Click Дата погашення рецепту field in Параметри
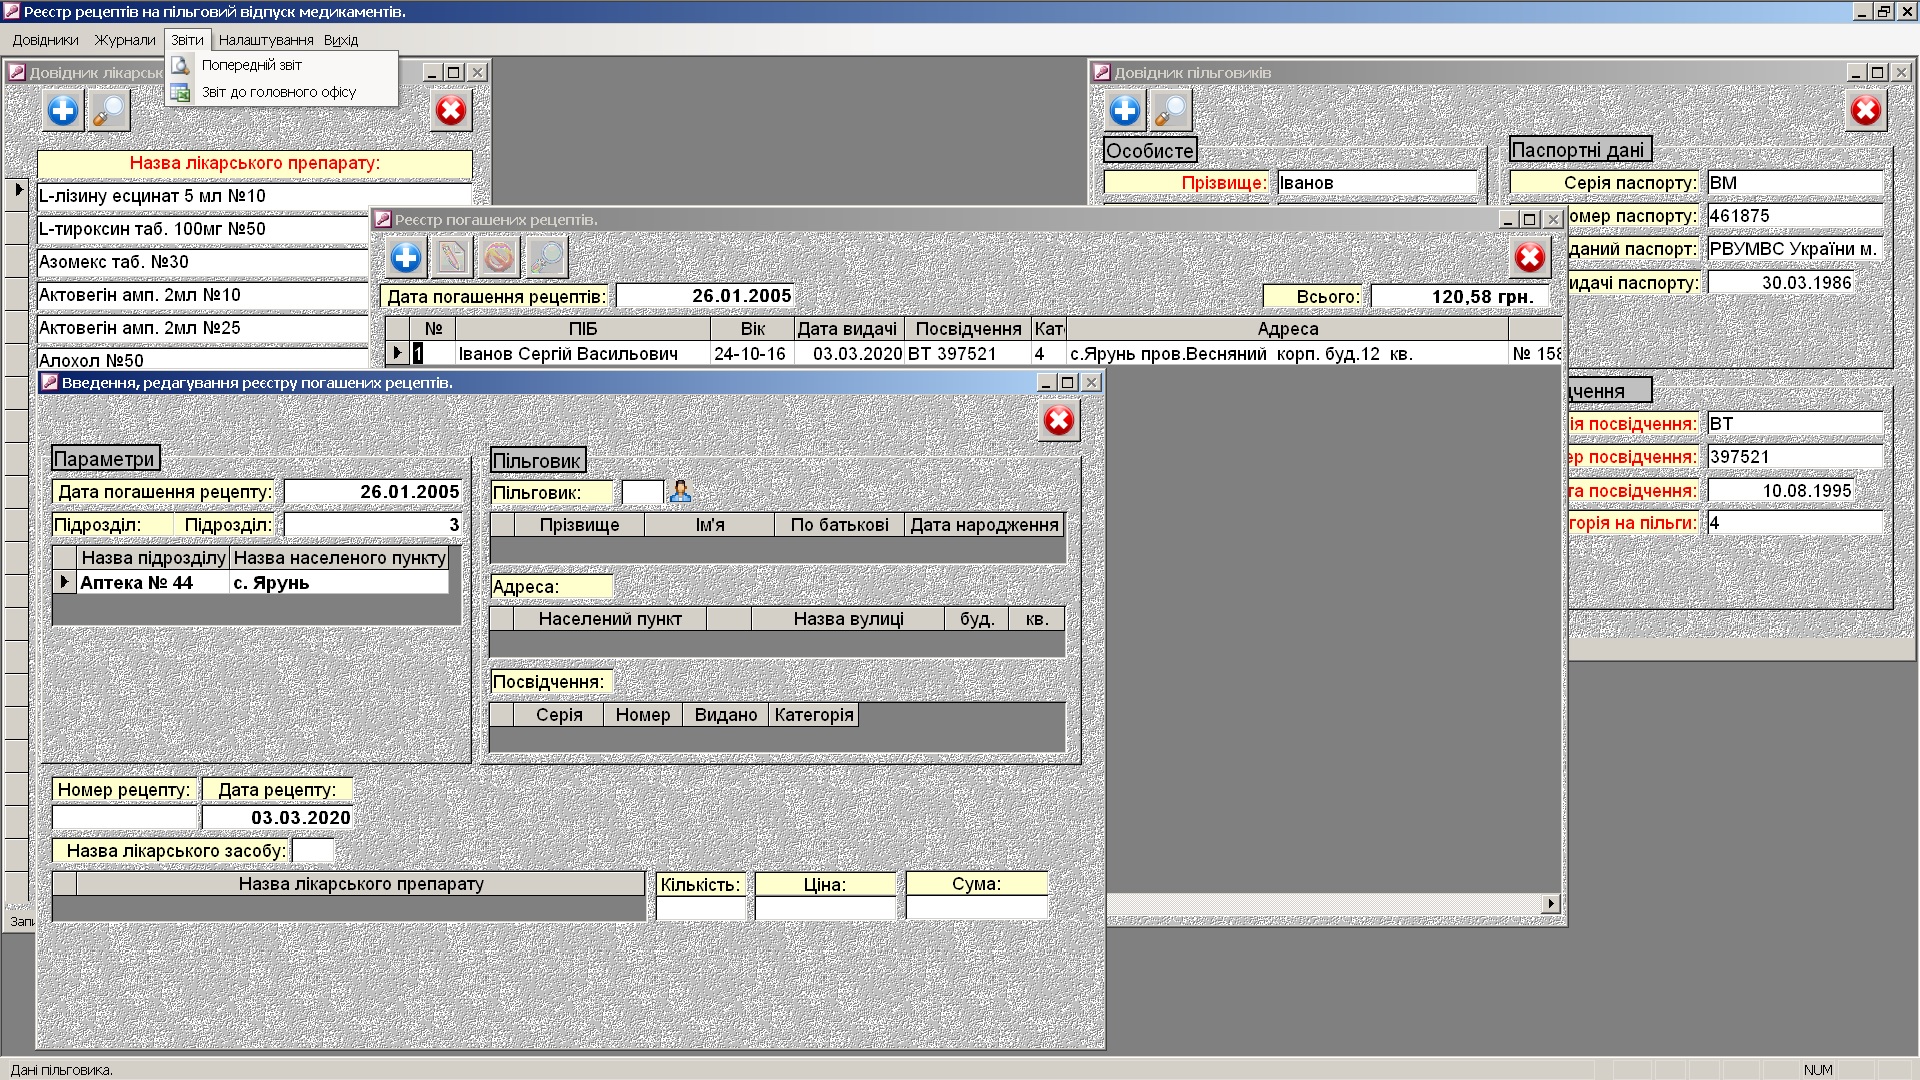Image resolution: width=1920 pixels, height=1080 pixels. click(373, 492)
